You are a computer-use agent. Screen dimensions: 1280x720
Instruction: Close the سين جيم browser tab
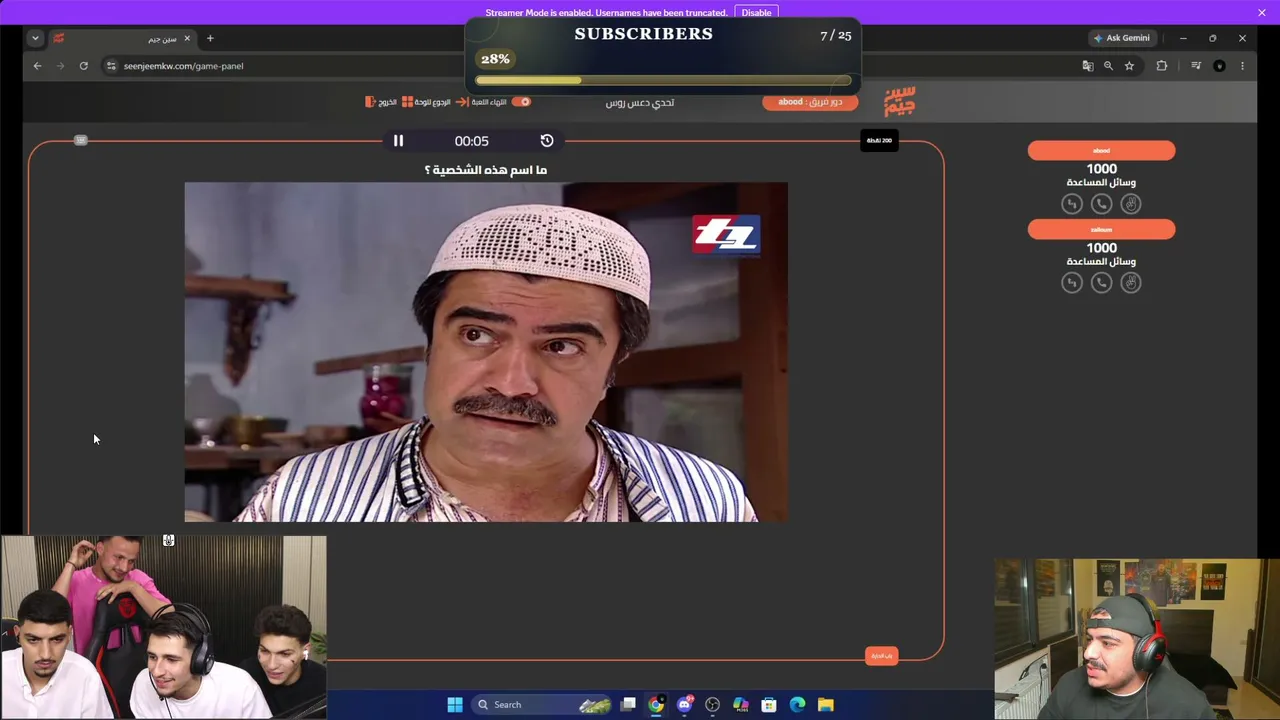[x=187, y=38]
